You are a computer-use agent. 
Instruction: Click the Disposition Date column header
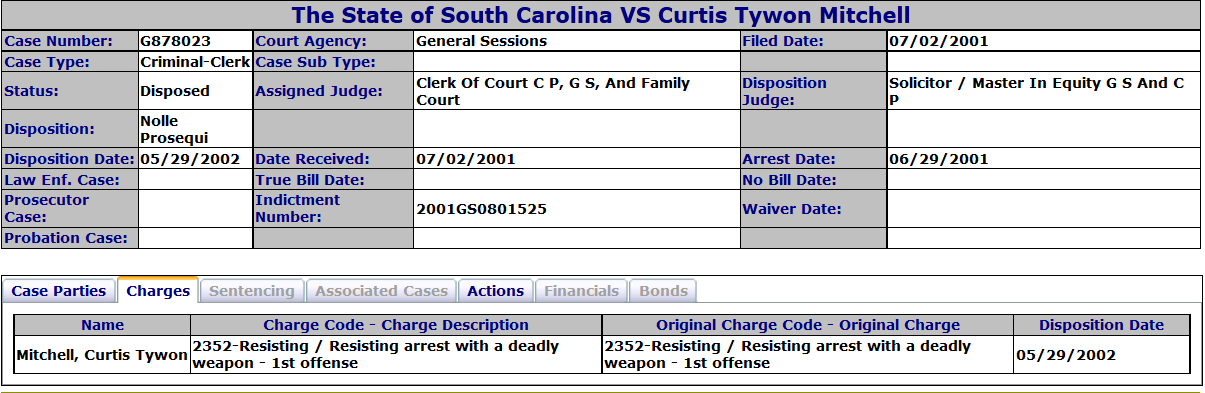[x=1101, y=325]
